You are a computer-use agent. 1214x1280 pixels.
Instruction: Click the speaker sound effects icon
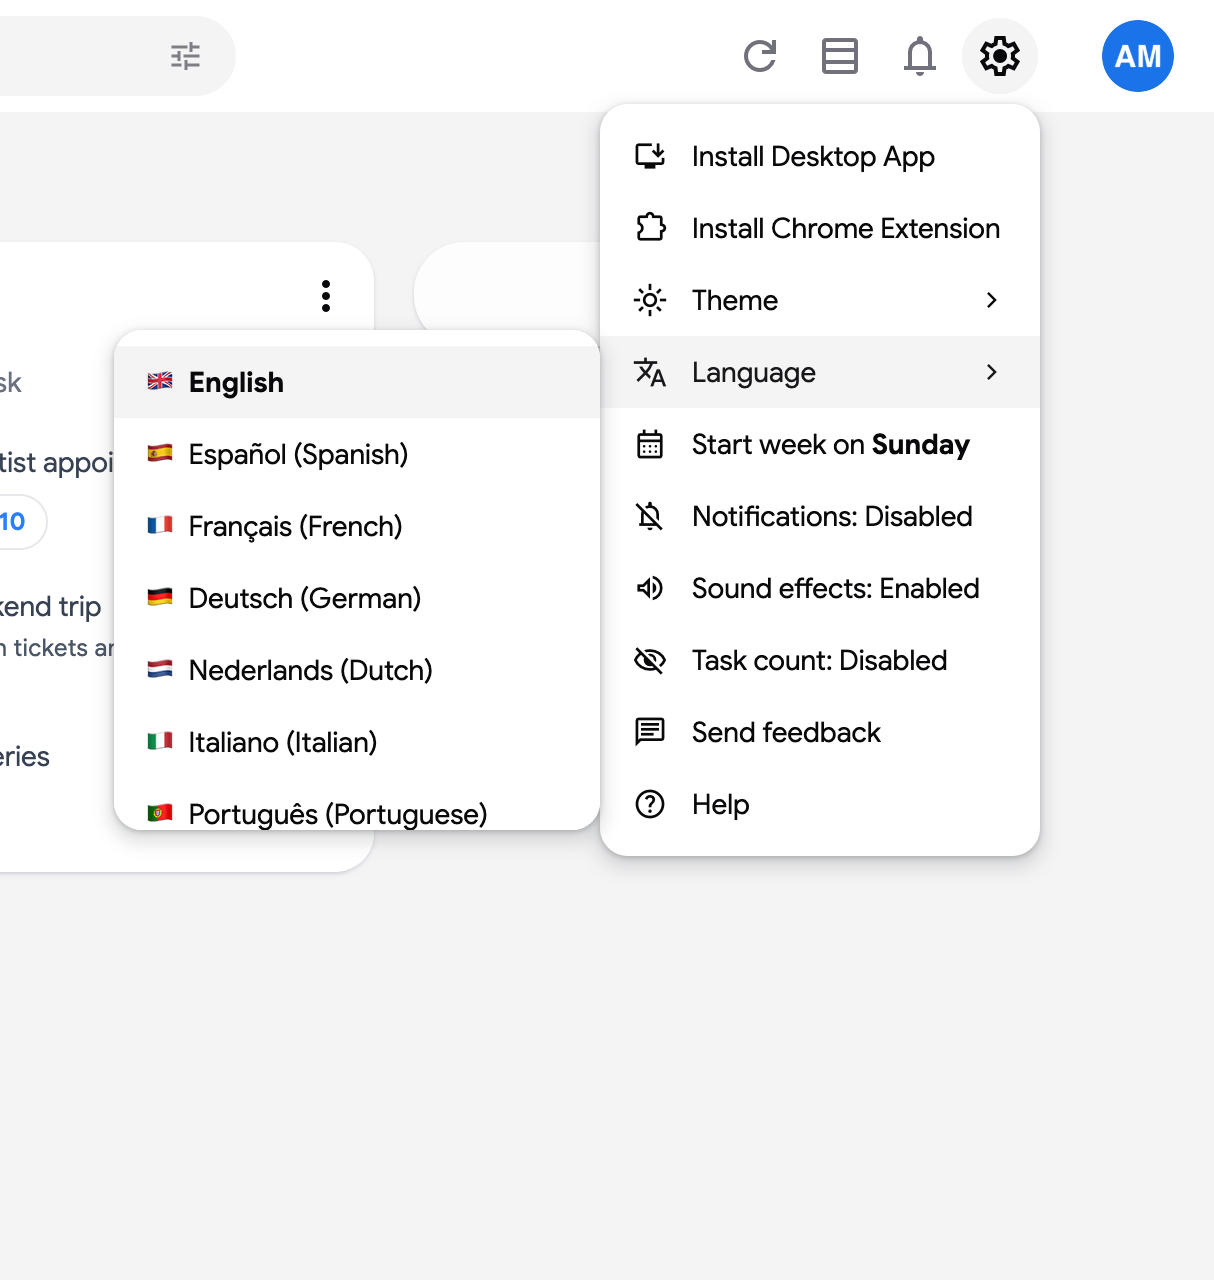pos(650,588)
